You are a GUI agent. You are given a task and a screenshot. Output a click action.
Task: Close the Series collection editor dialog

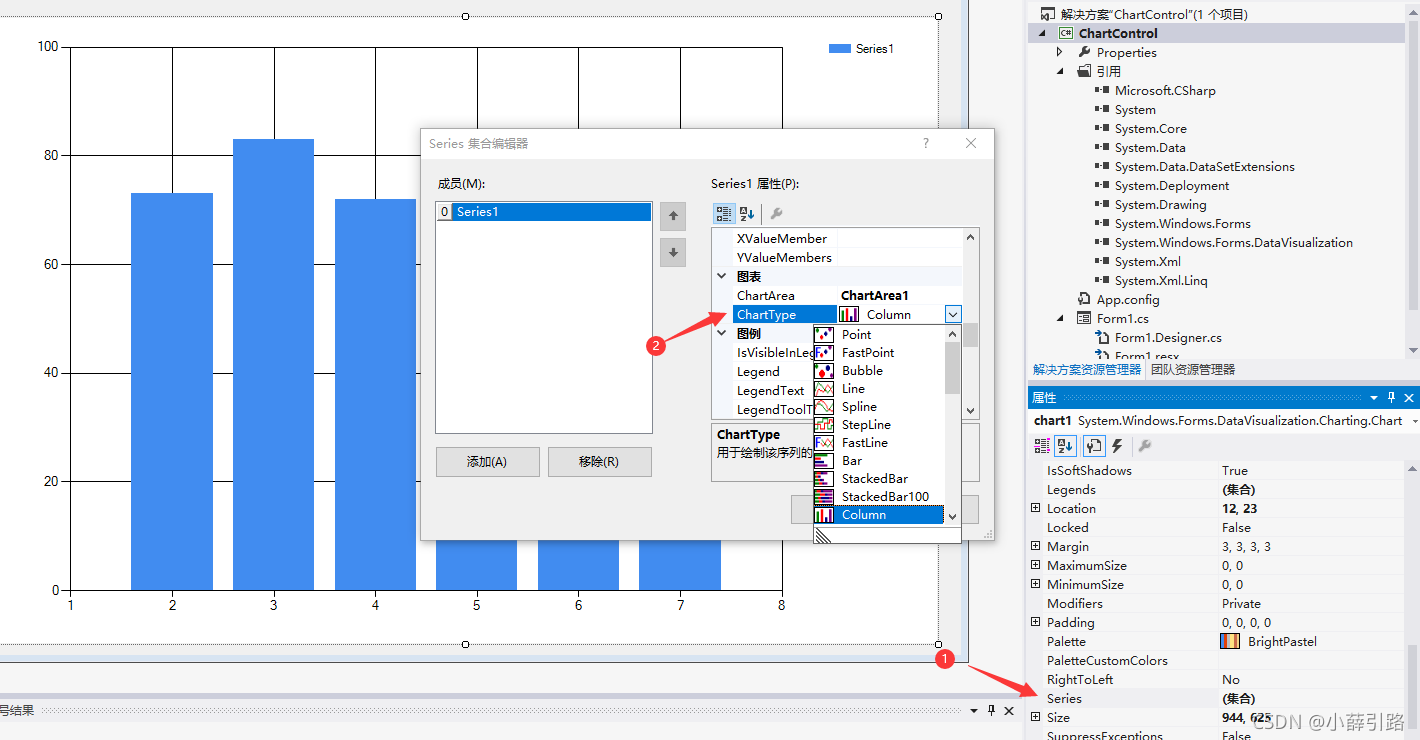970,143
